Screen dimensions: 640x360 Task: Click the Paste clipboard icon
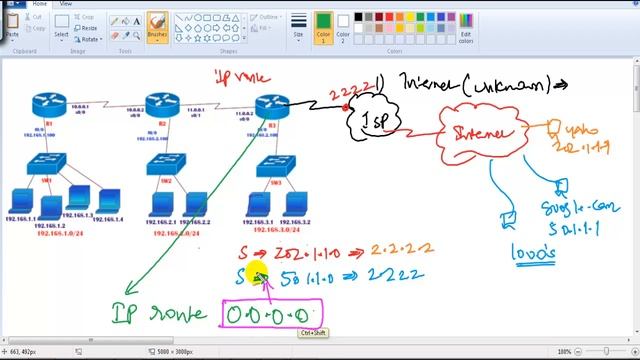coord(12,21)
